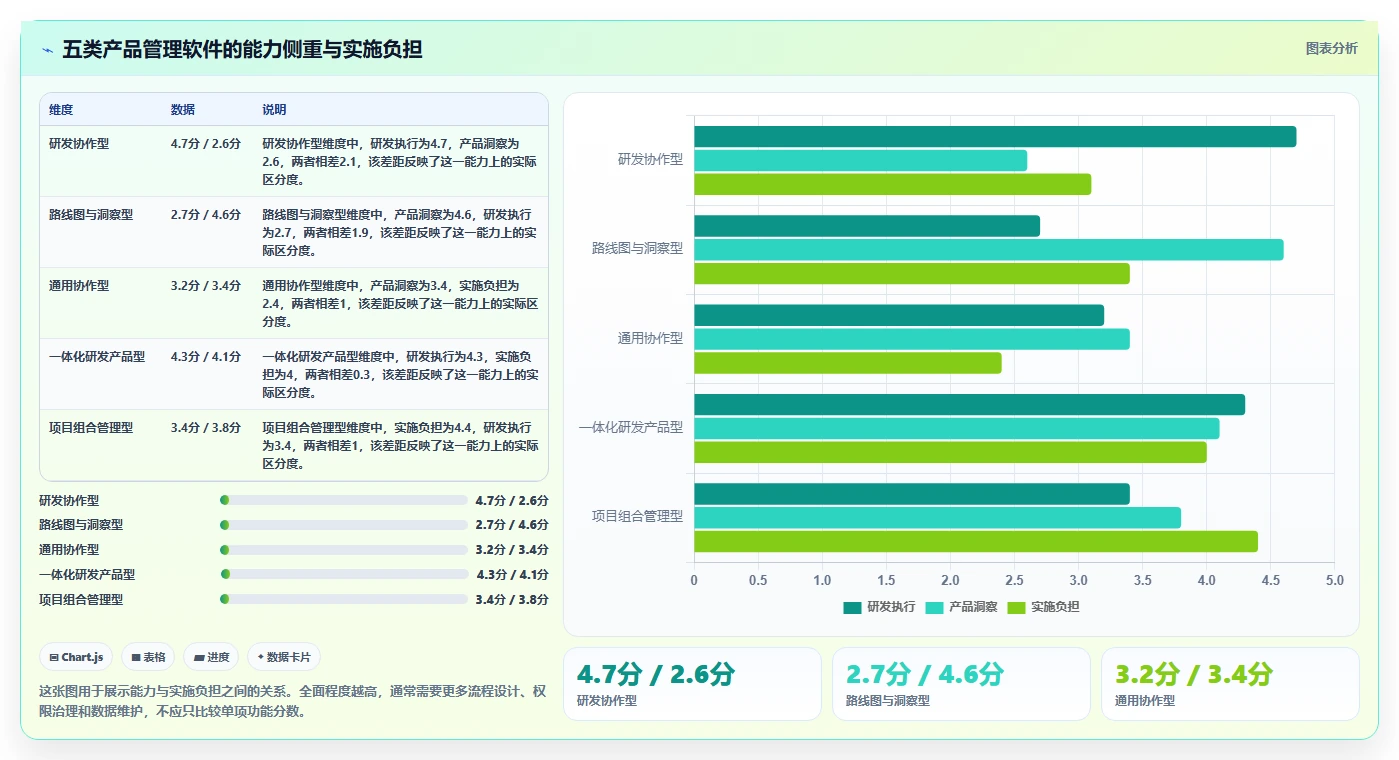The width and height of the screenshot is (1399, 760).
Task: Click the 实施负担 bar for 路线图与洞察型
Action: coord(912,274)
